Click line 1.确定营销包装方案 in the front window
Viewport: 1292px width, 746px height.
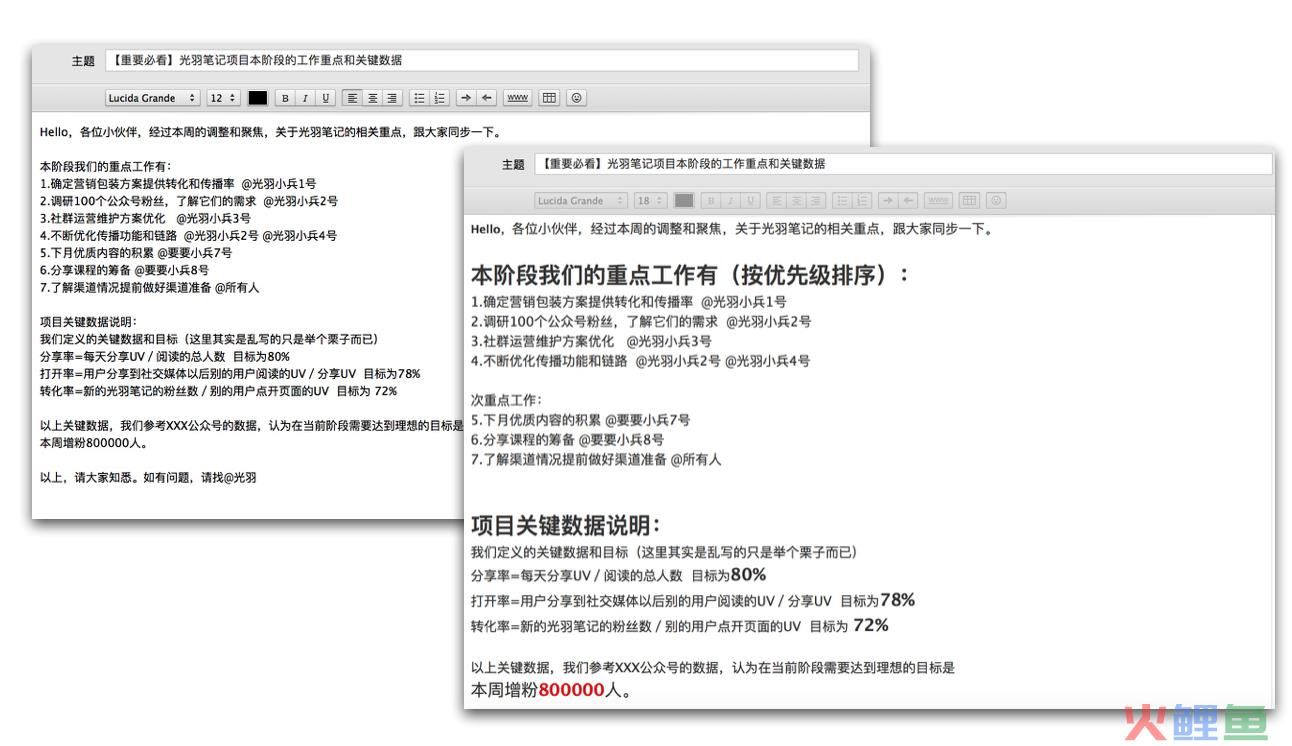[x=628, y=302]
